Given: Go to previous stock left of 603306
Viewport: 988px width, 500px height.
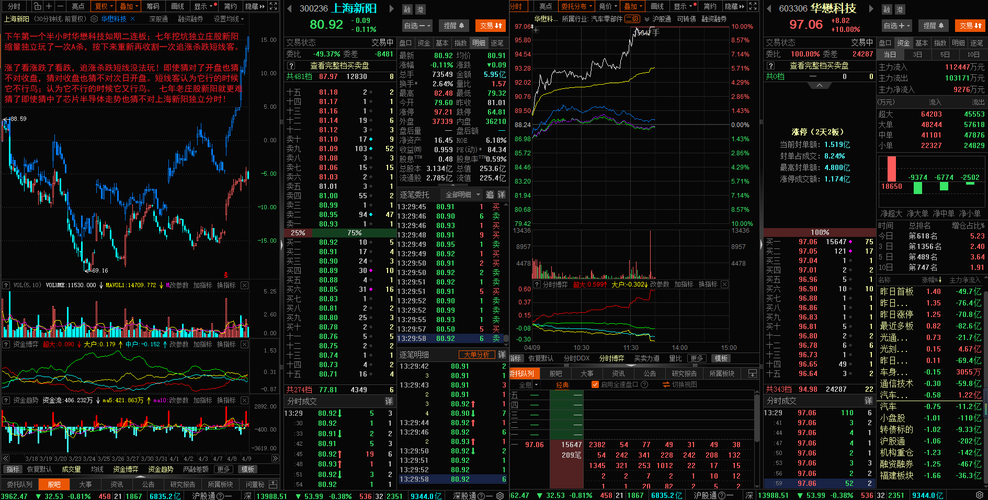Looking at the screenshot, I should click(769, 9).
